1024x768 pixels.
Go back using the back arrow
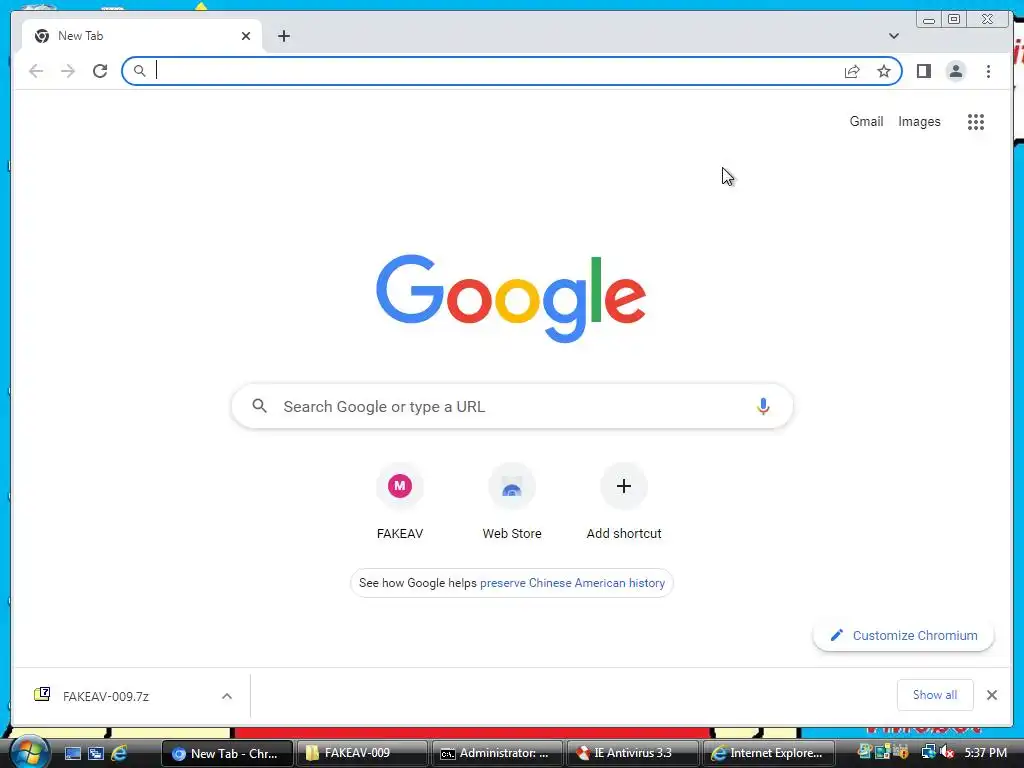point(36,71)
